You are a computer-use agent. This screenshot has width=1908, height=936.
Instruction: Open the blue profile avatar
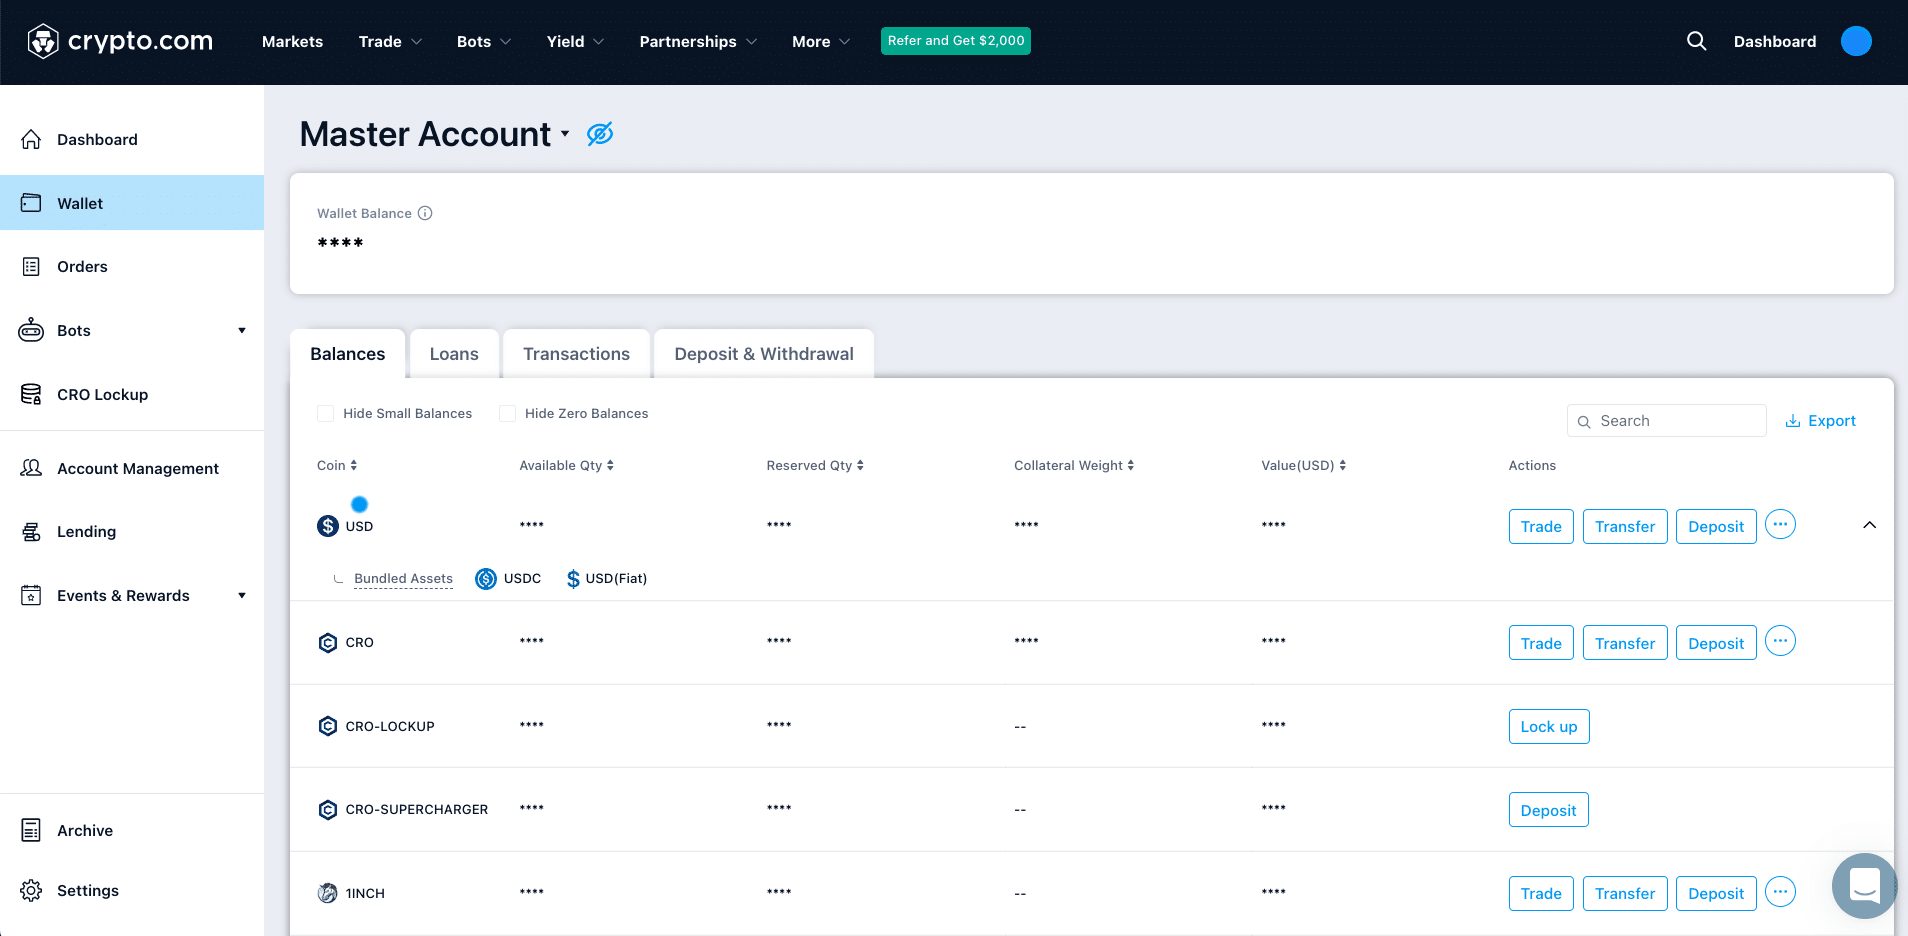[x=1856, y=41]
